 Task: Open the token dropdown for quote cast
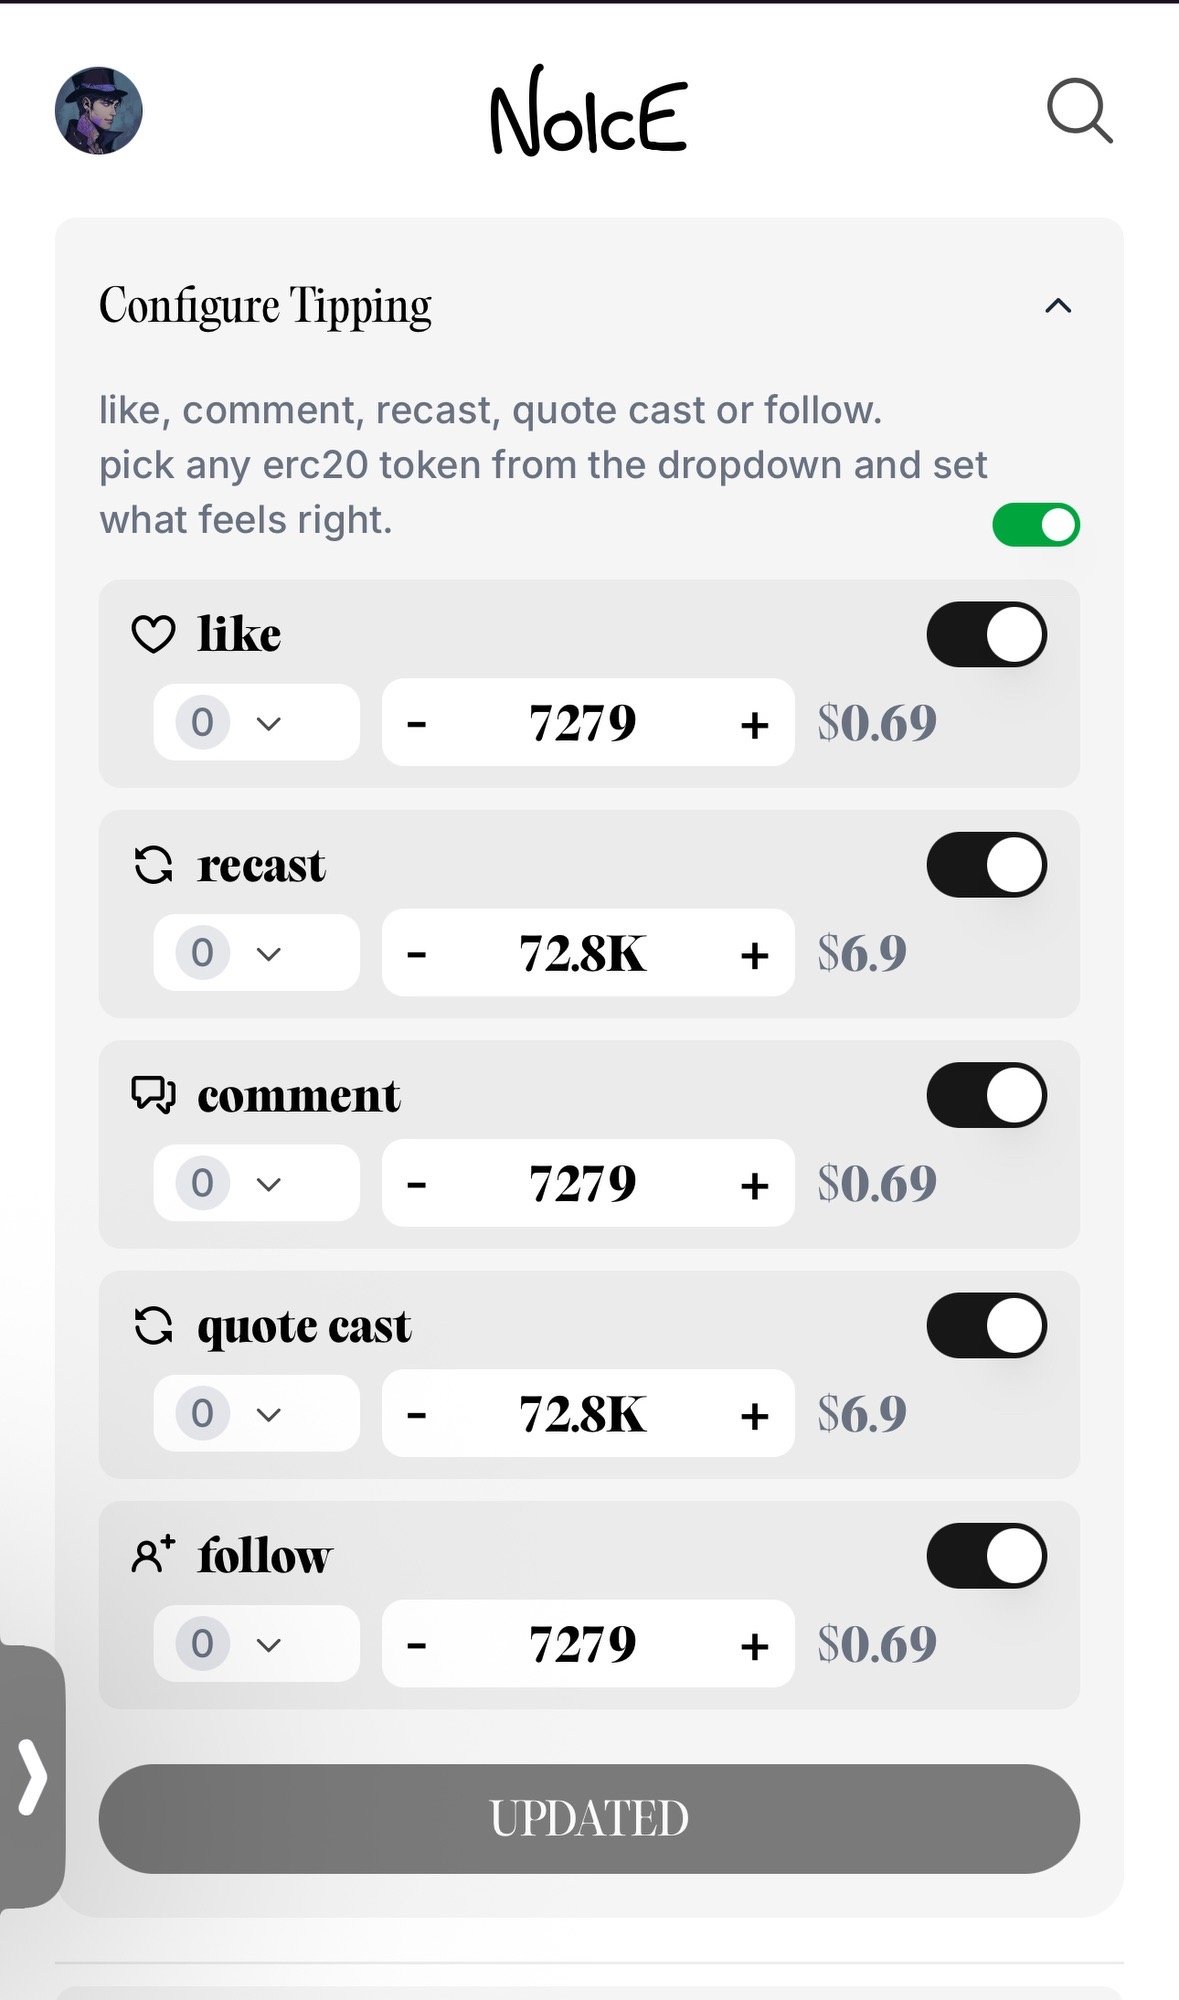256,1413
